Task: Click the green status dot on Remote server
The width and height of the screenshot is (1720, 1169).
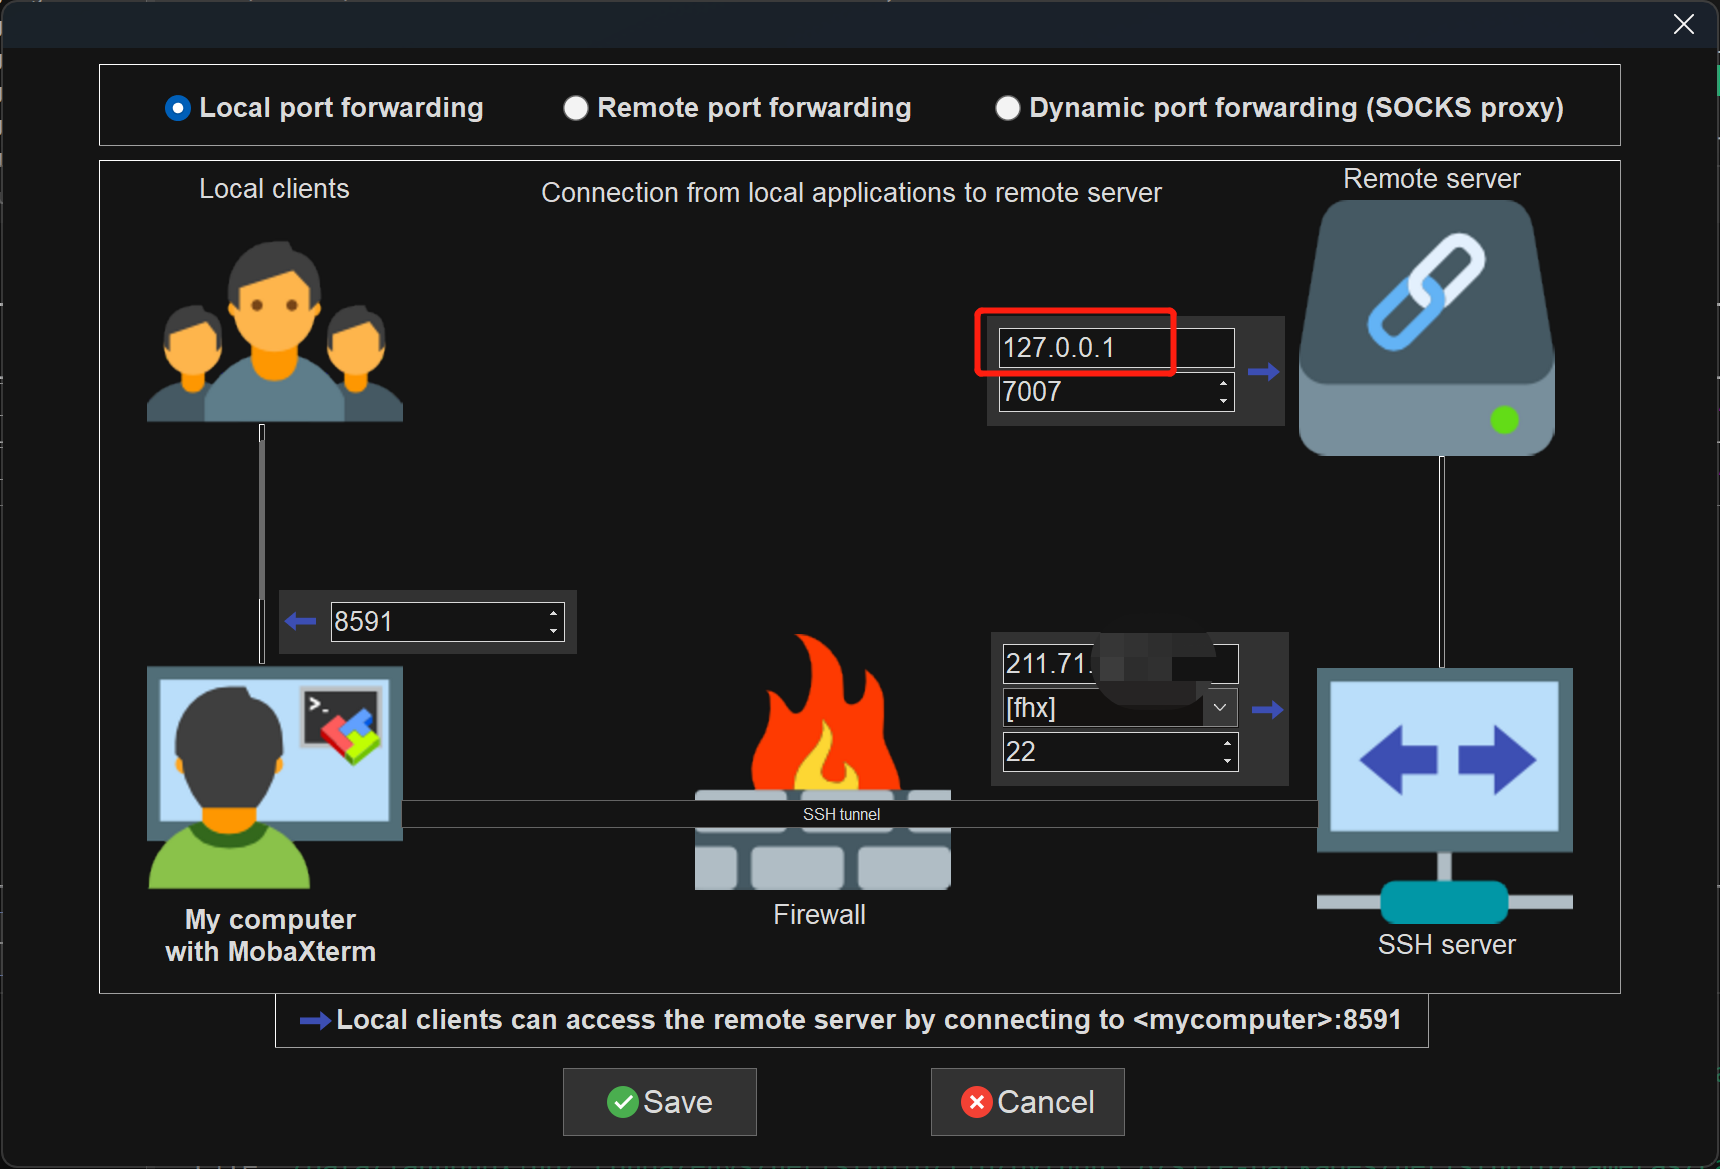Action: coord(1503,421)
